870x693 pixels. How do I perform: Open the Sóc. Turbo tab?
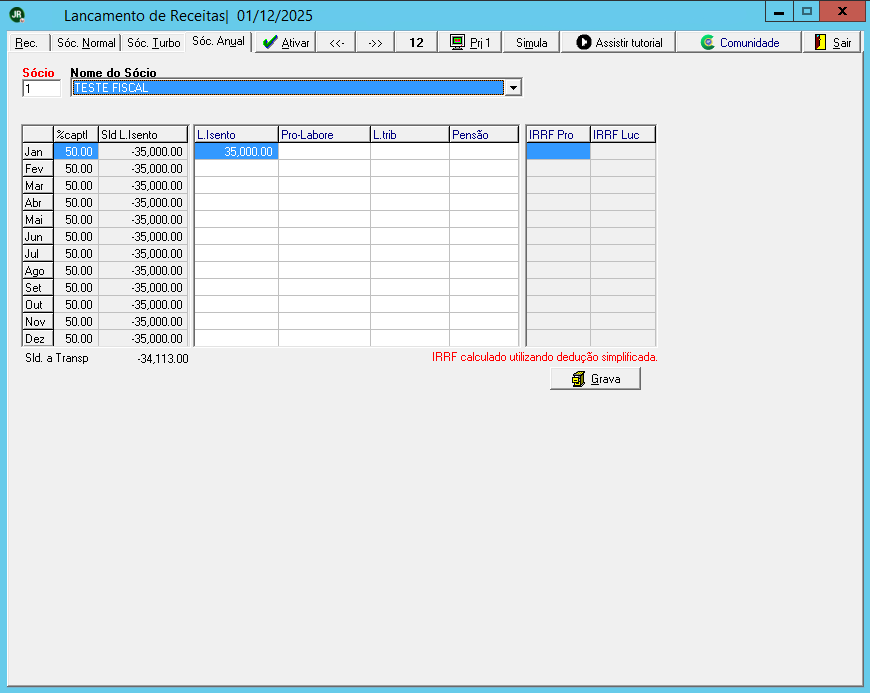click(154, 43)
